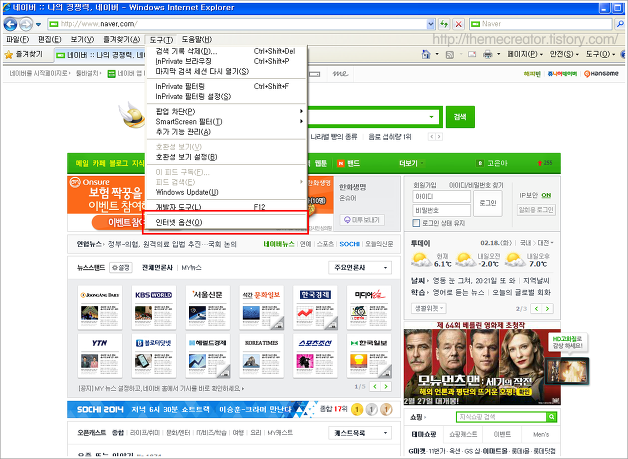Click the newsstand 설정 settings button
The image size is (628, 459).
121,268
